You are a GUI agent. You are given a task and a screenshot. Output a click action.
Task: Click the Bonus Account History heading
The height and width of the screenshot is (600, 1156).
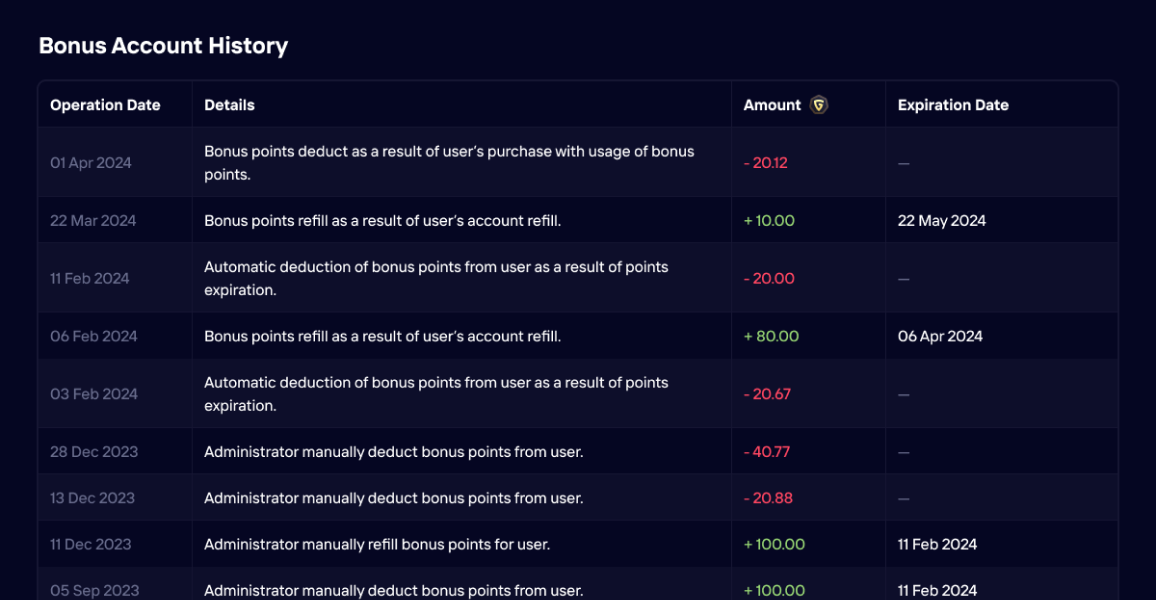pos(163,46)
